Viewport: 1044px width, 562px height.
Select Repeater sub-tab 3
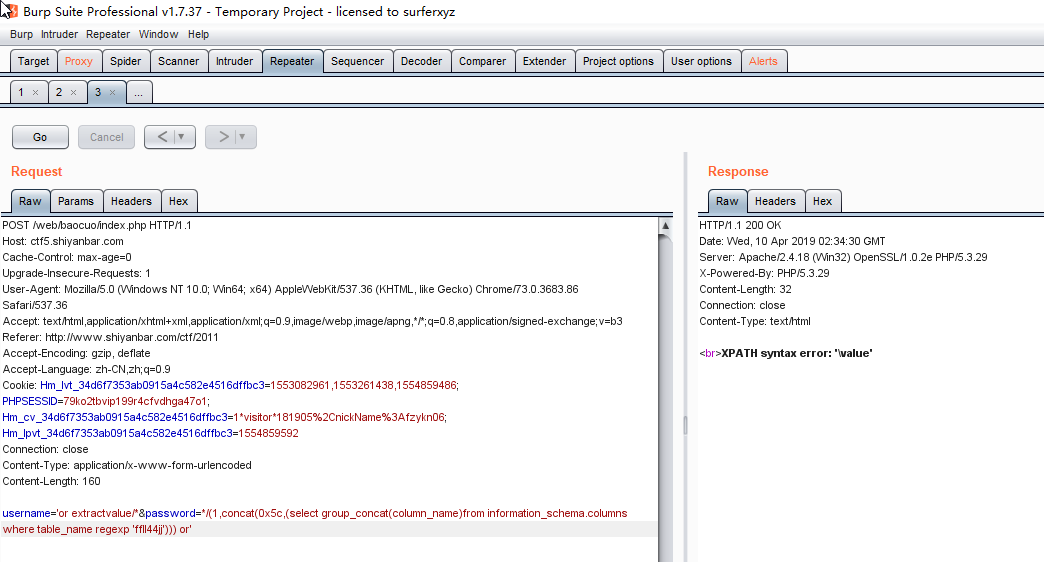97,93
